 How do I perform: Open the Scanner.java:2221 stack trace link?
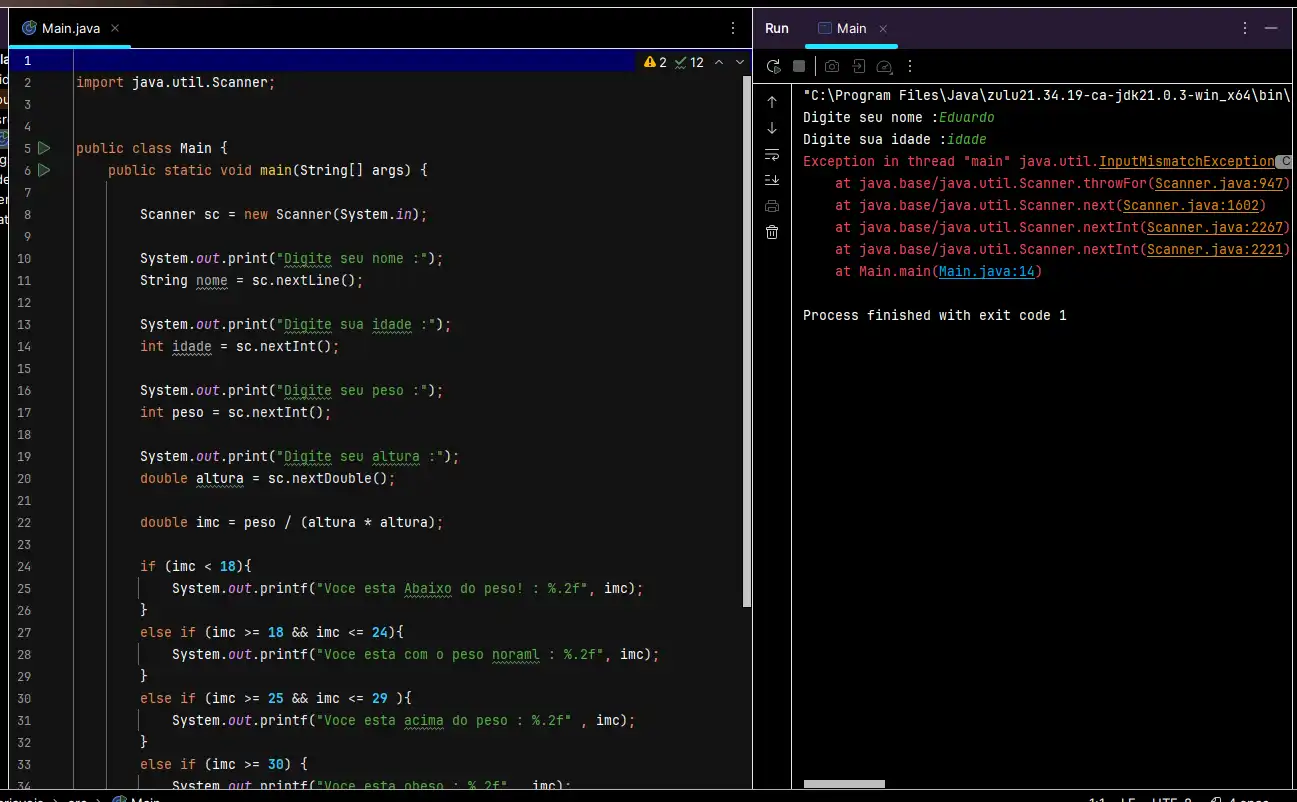1215,249
